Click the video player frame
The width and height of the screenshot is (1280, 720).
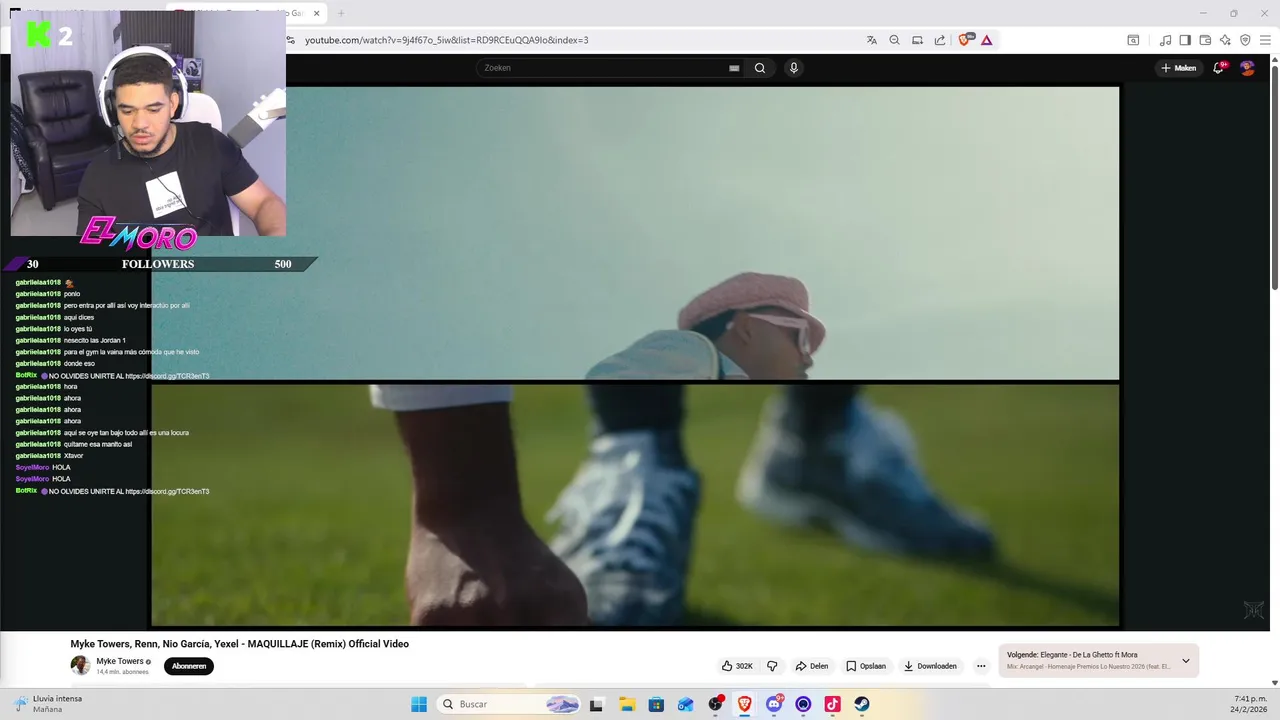click(635, 356)
